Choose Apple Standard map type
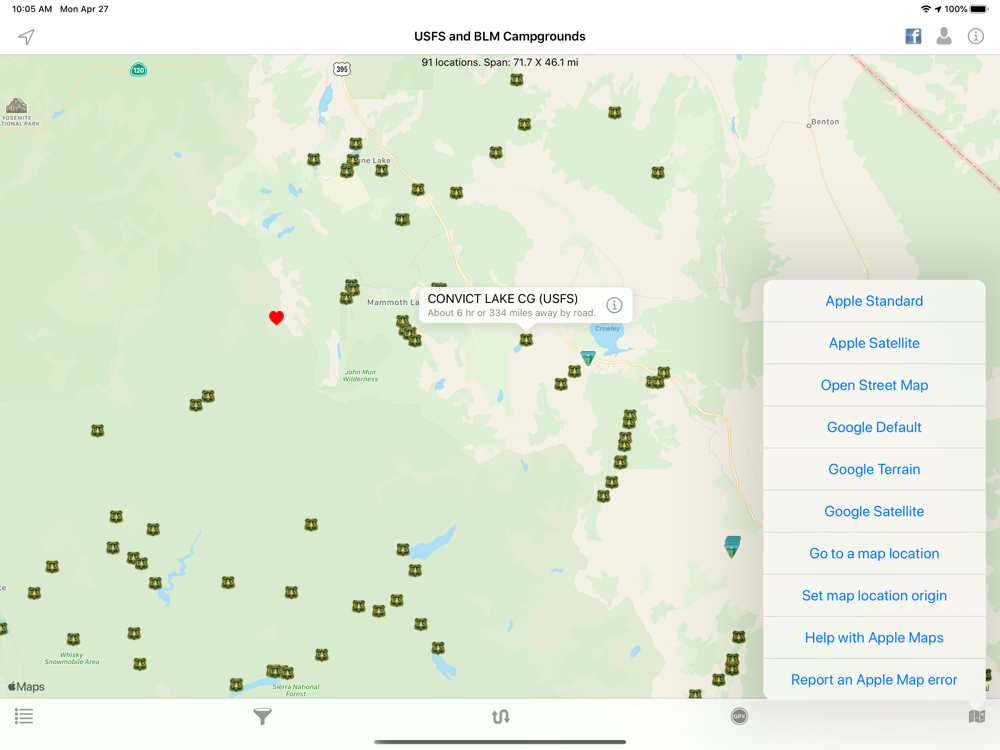The image size is (1000, 750). pos(874,301)
